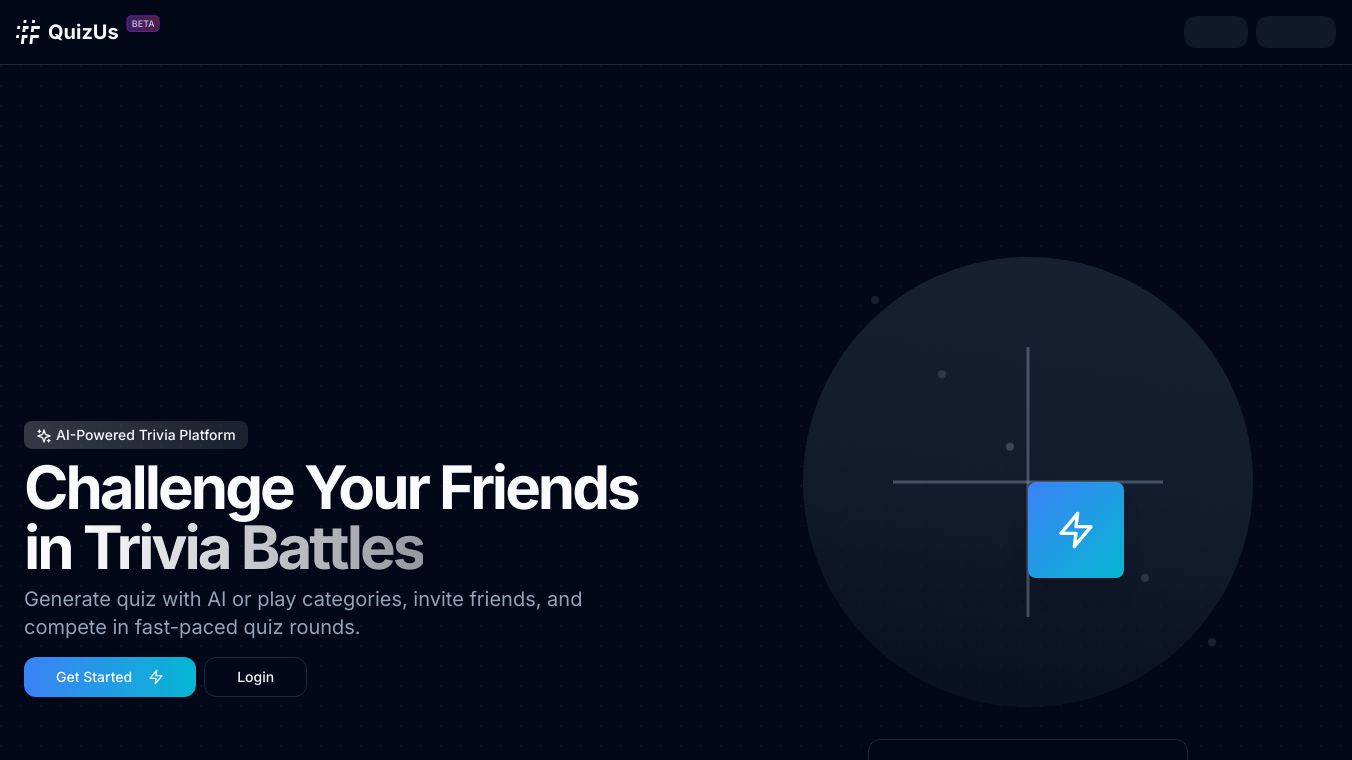The image size is (1352, 760).
Task: Click the purple BETA badge
Action: (x=143, y=24)
